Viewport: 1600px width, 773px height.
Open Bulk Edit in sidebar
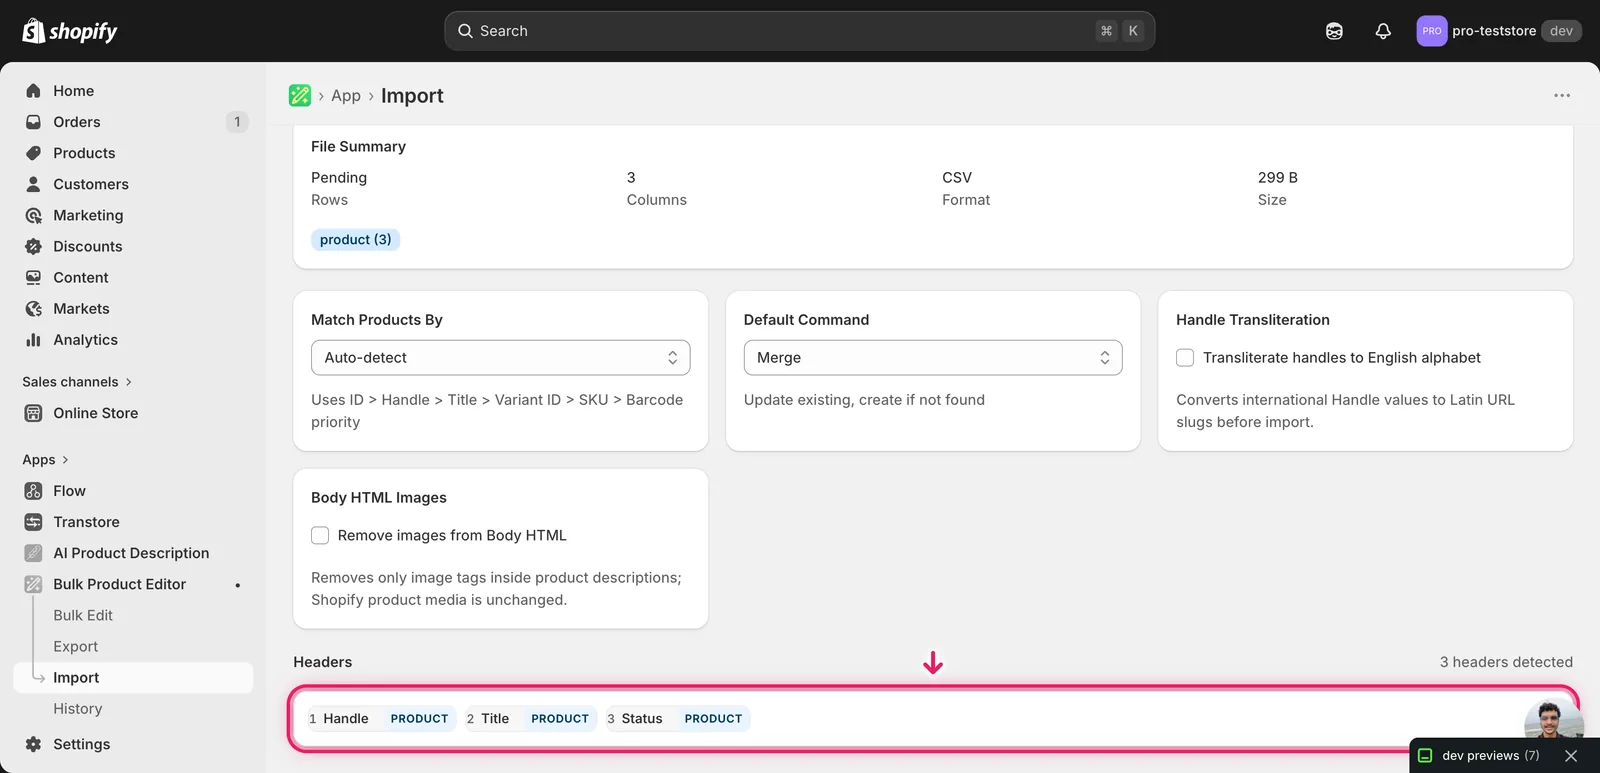pyautogui.click(x=83, y=616)
